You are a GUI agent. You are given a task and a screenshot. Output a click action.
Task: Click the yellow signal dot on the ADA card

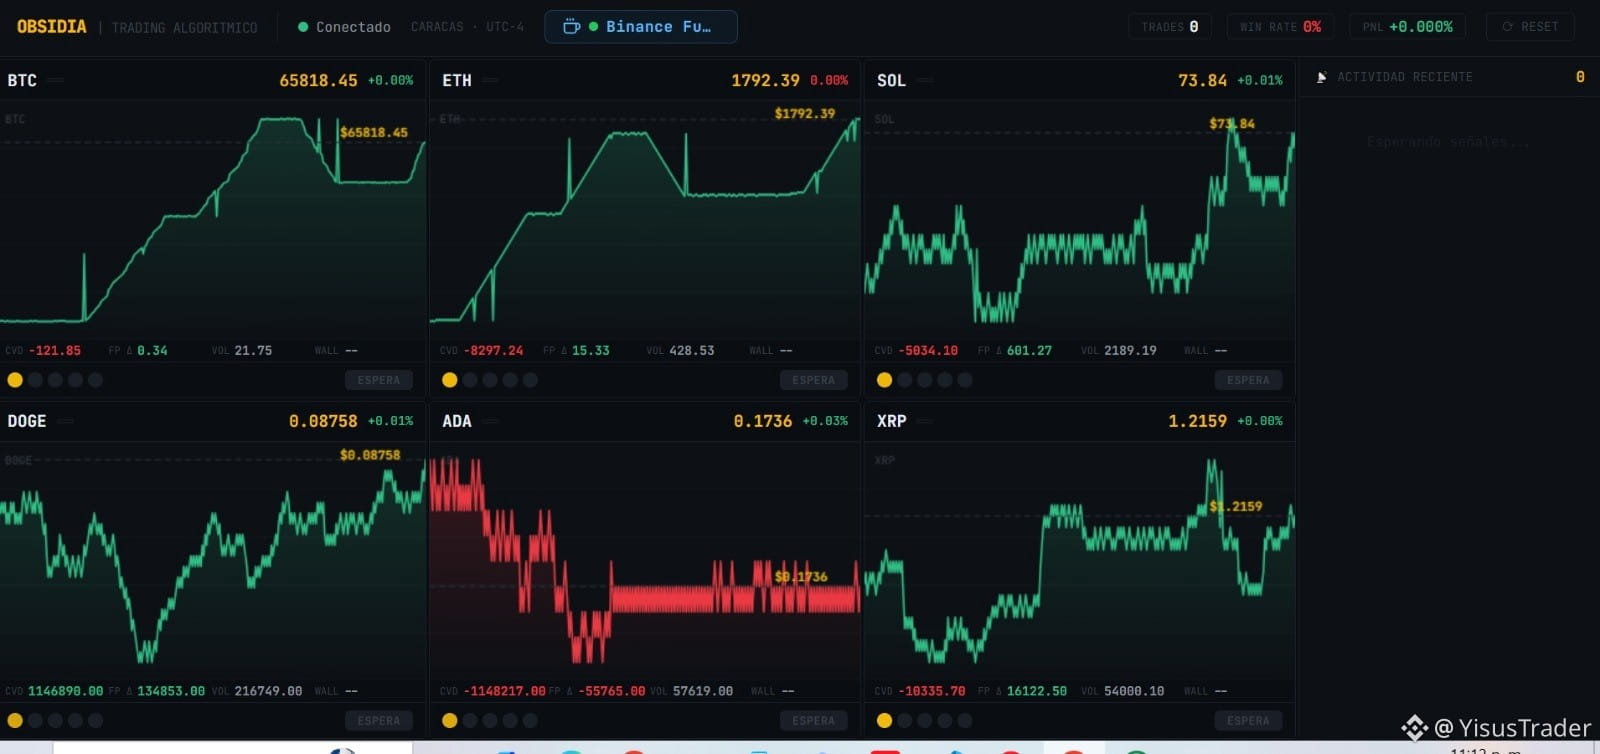450,720
